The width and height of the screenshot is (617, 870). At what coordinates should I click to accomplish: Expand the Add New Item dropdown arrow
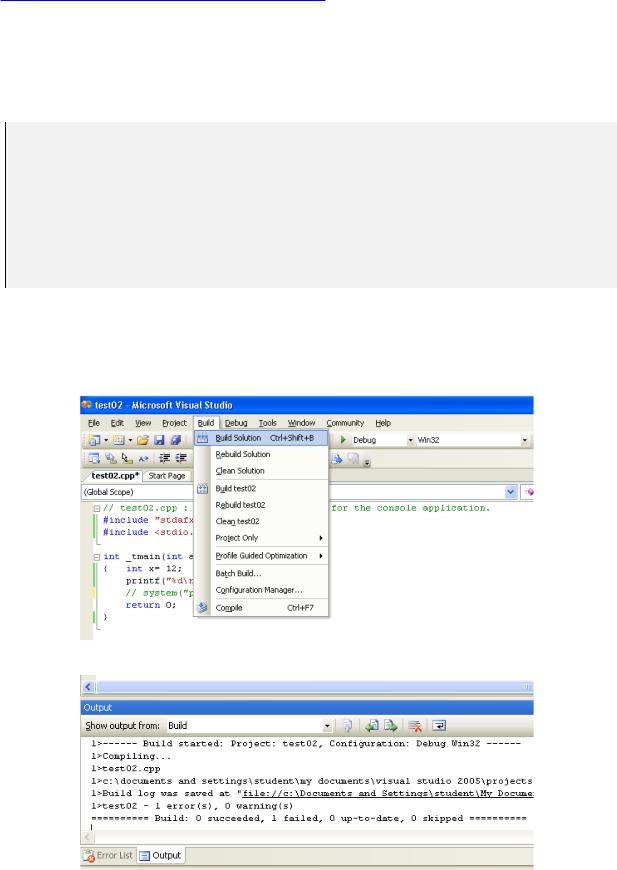coord(130,440)
